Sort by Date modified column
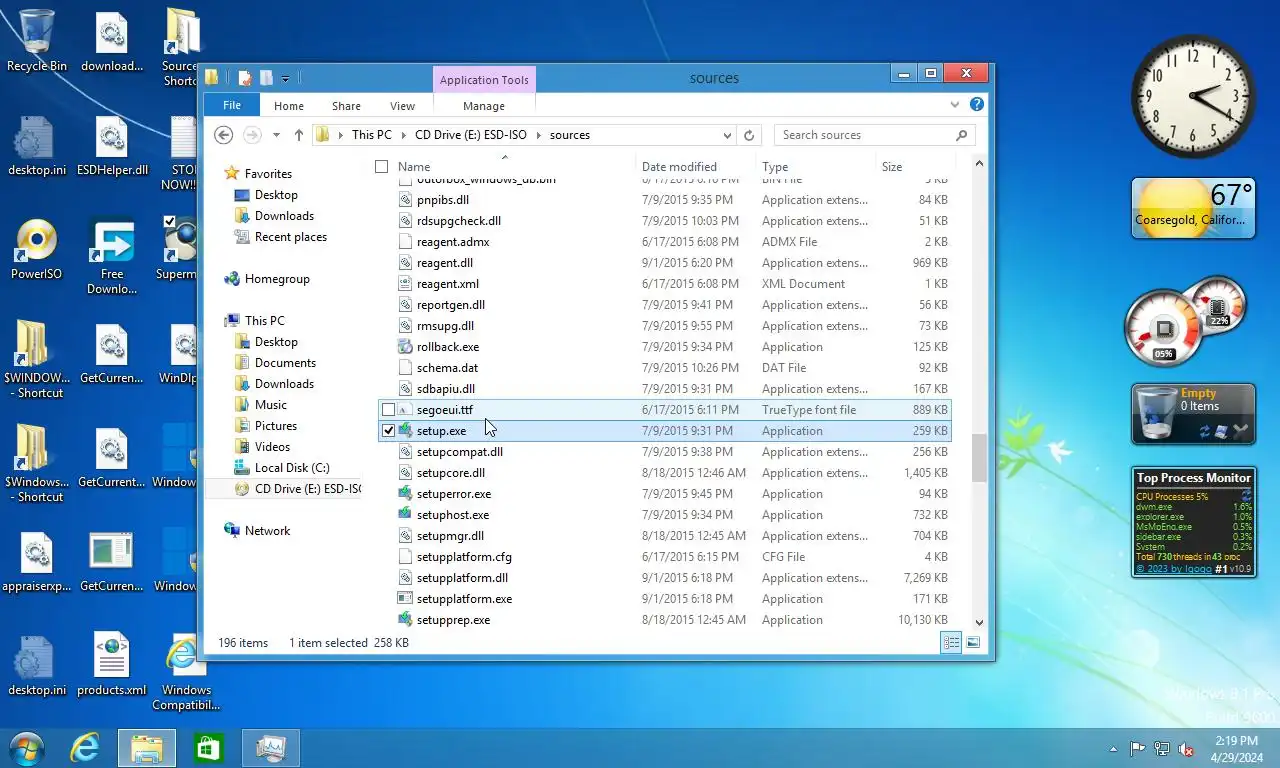 click(696, 167)
